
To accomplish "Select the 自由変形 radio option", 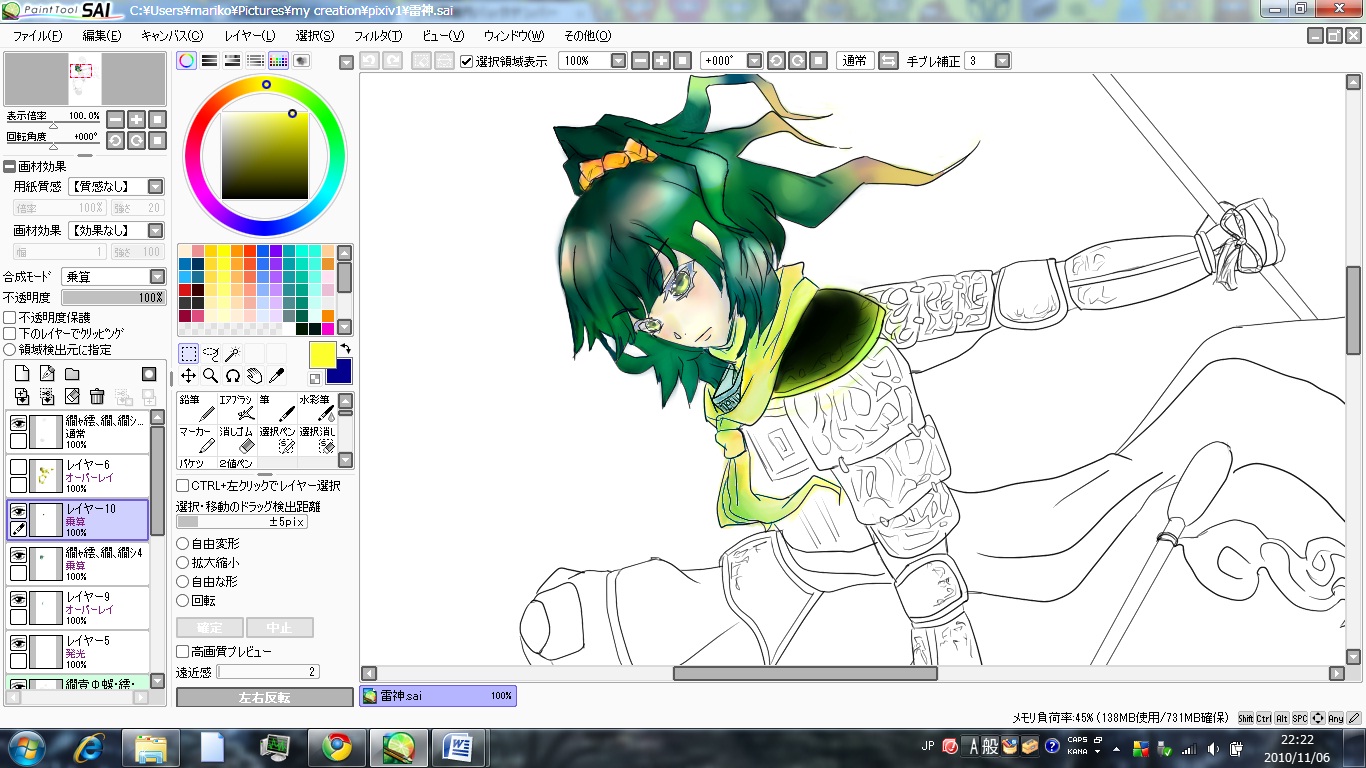I will tap(182, 544).
